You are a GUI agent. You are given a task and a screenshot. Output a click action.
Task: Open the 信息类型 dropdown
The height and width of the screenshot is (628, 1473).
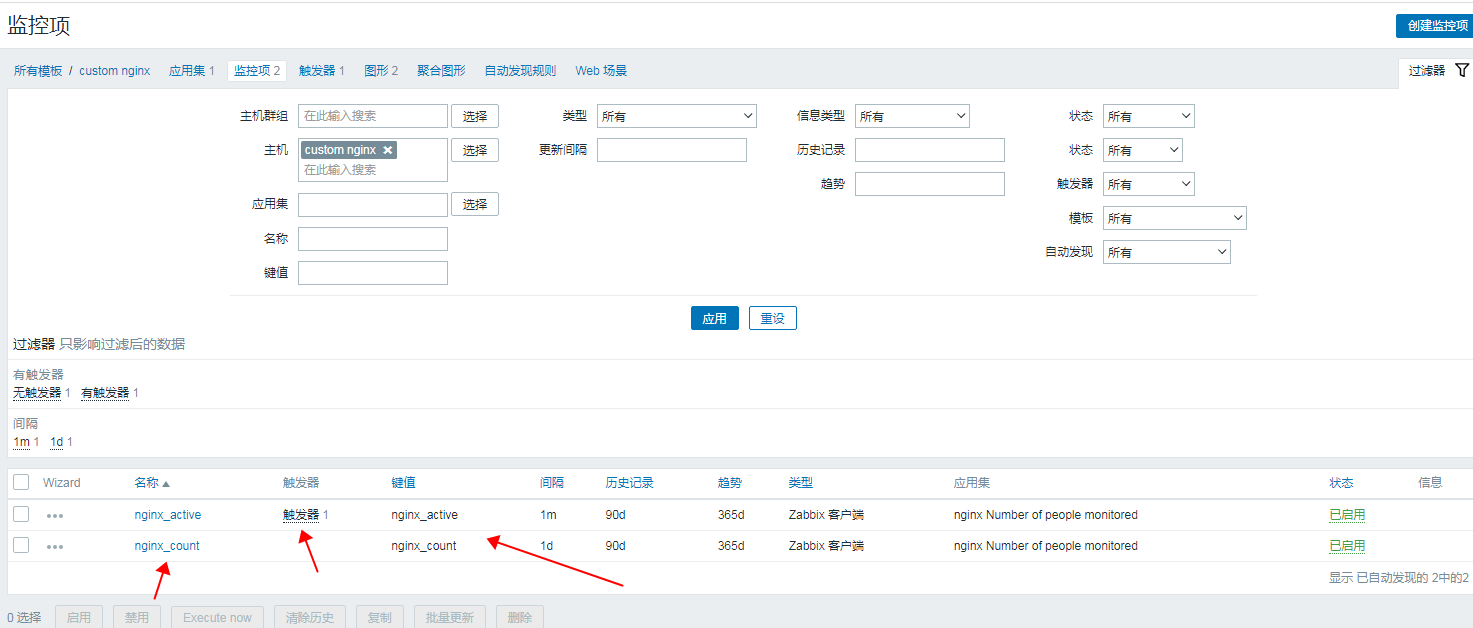coord(912,116)
